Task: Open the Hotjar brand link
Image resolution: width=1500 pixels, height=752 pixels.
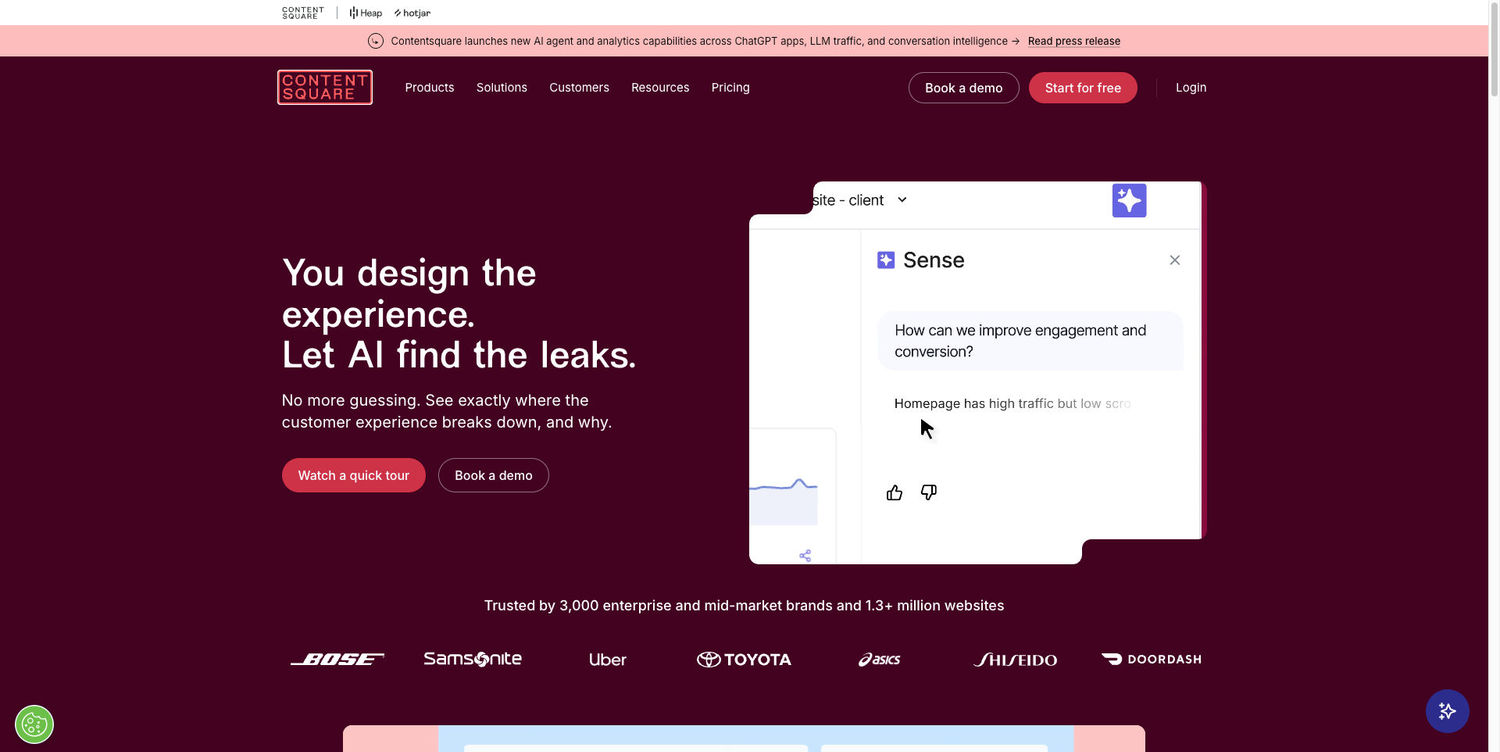Action: pyautogui.click(x=412, y=13)
